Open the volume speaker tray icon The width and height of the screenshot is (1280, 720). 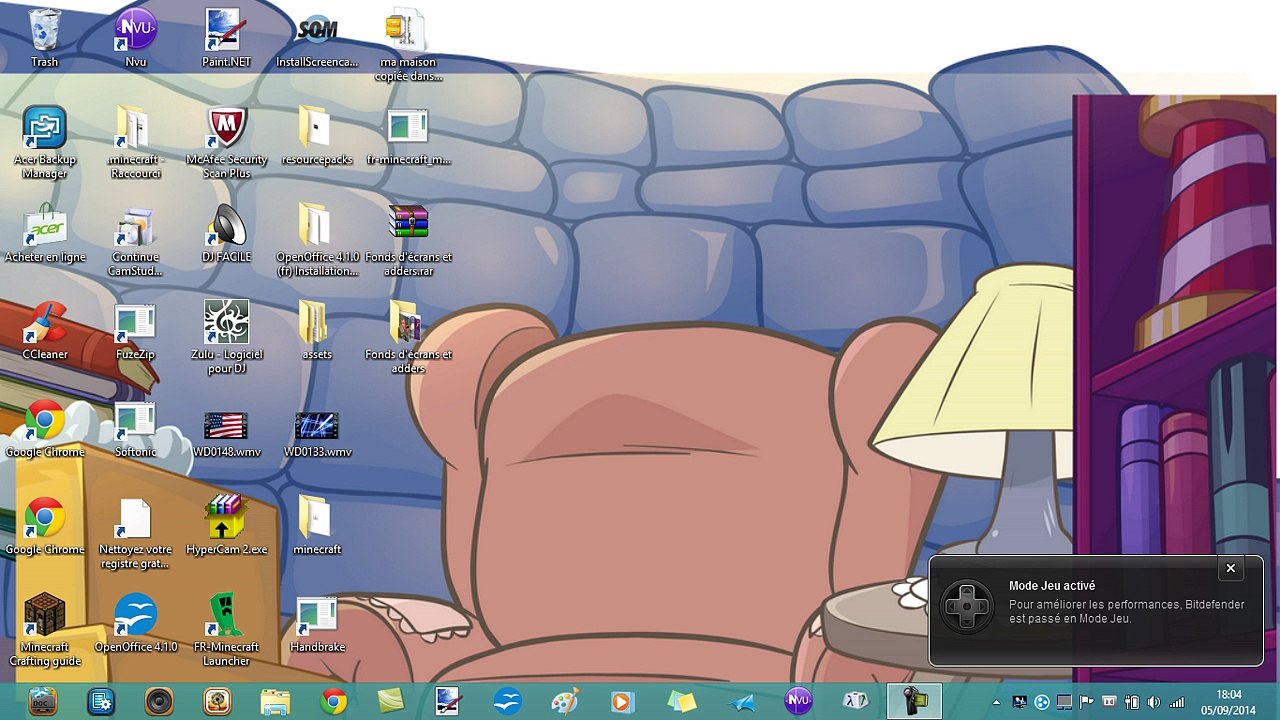click(x=1154, y=702)
